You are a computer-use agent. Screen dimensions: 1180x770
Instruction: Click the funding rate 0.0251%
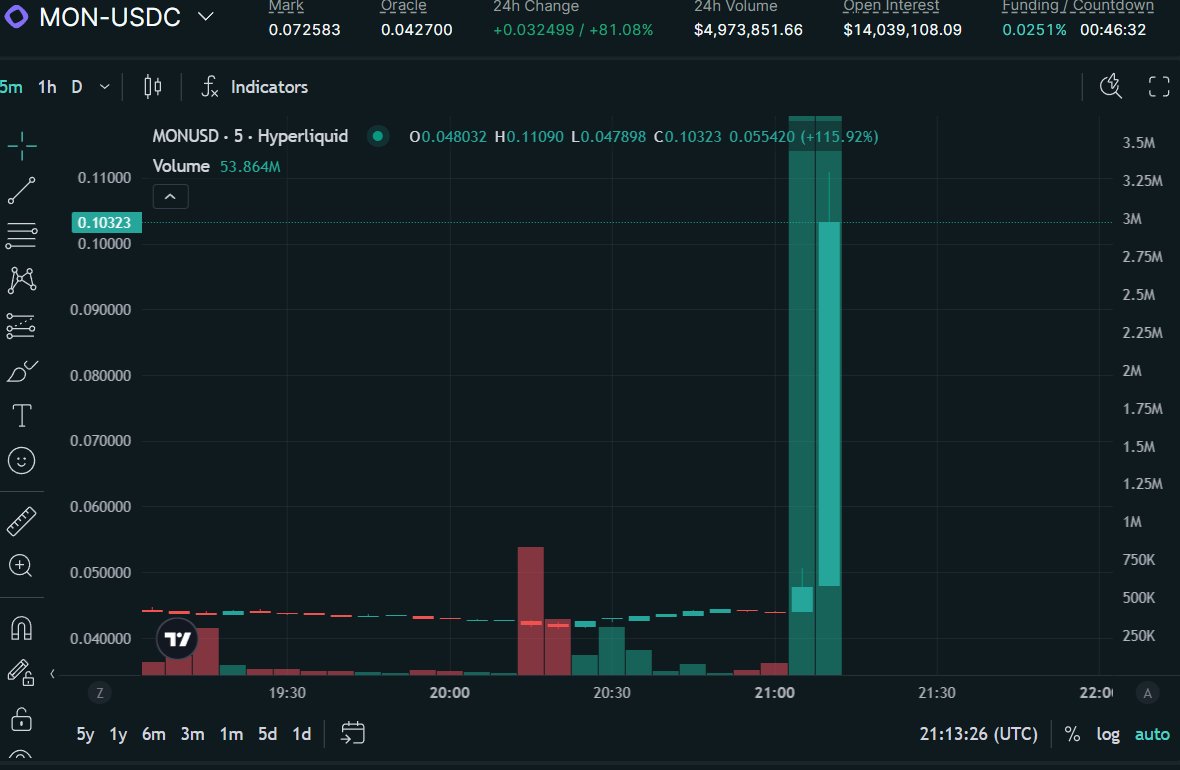click(1034, 30)
